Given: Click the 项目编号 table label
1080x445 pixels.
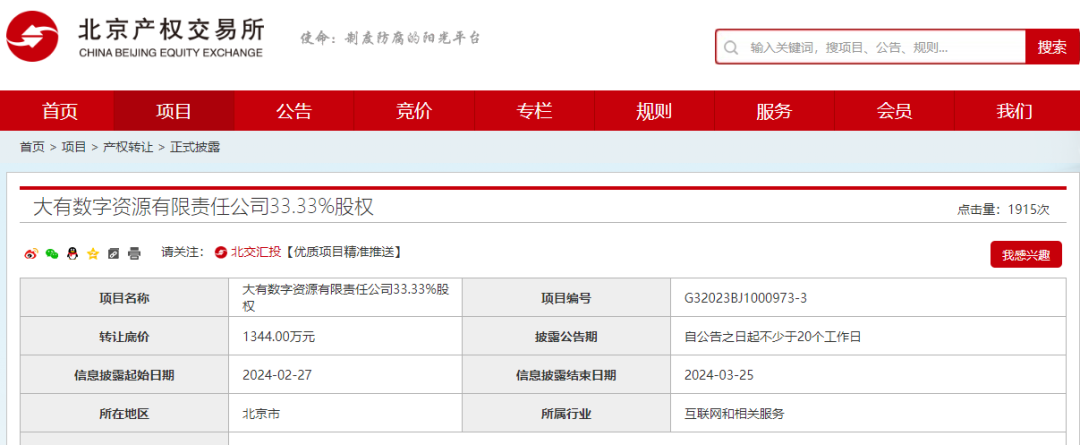Looking at the screenshot, I should click(x=565, y=298).
